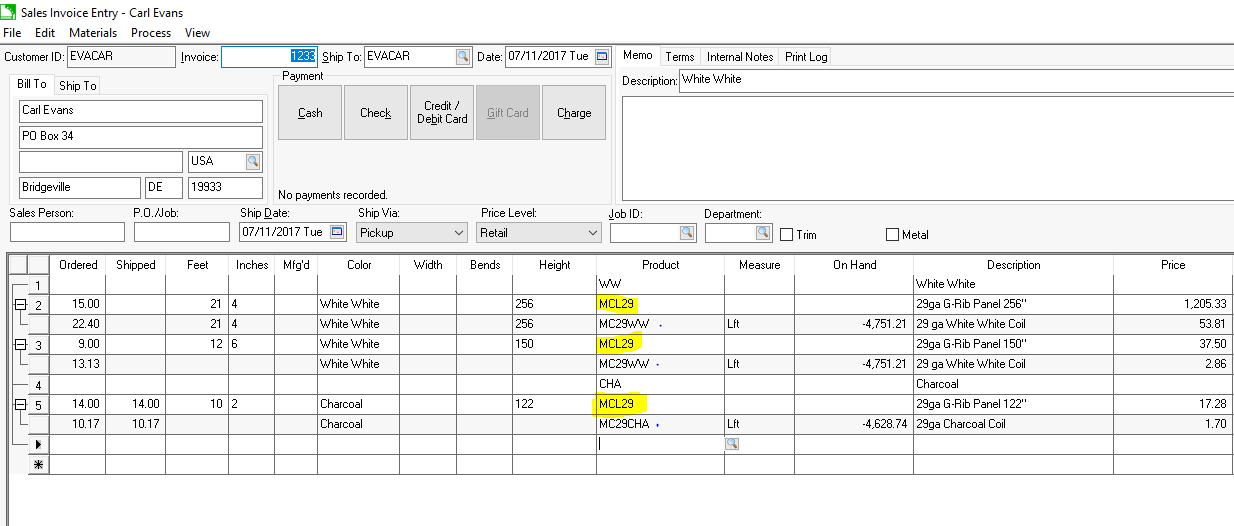Switch to the Internal Notes tab
Viewport: 1234px width, 526px height.
pos(739,57)
